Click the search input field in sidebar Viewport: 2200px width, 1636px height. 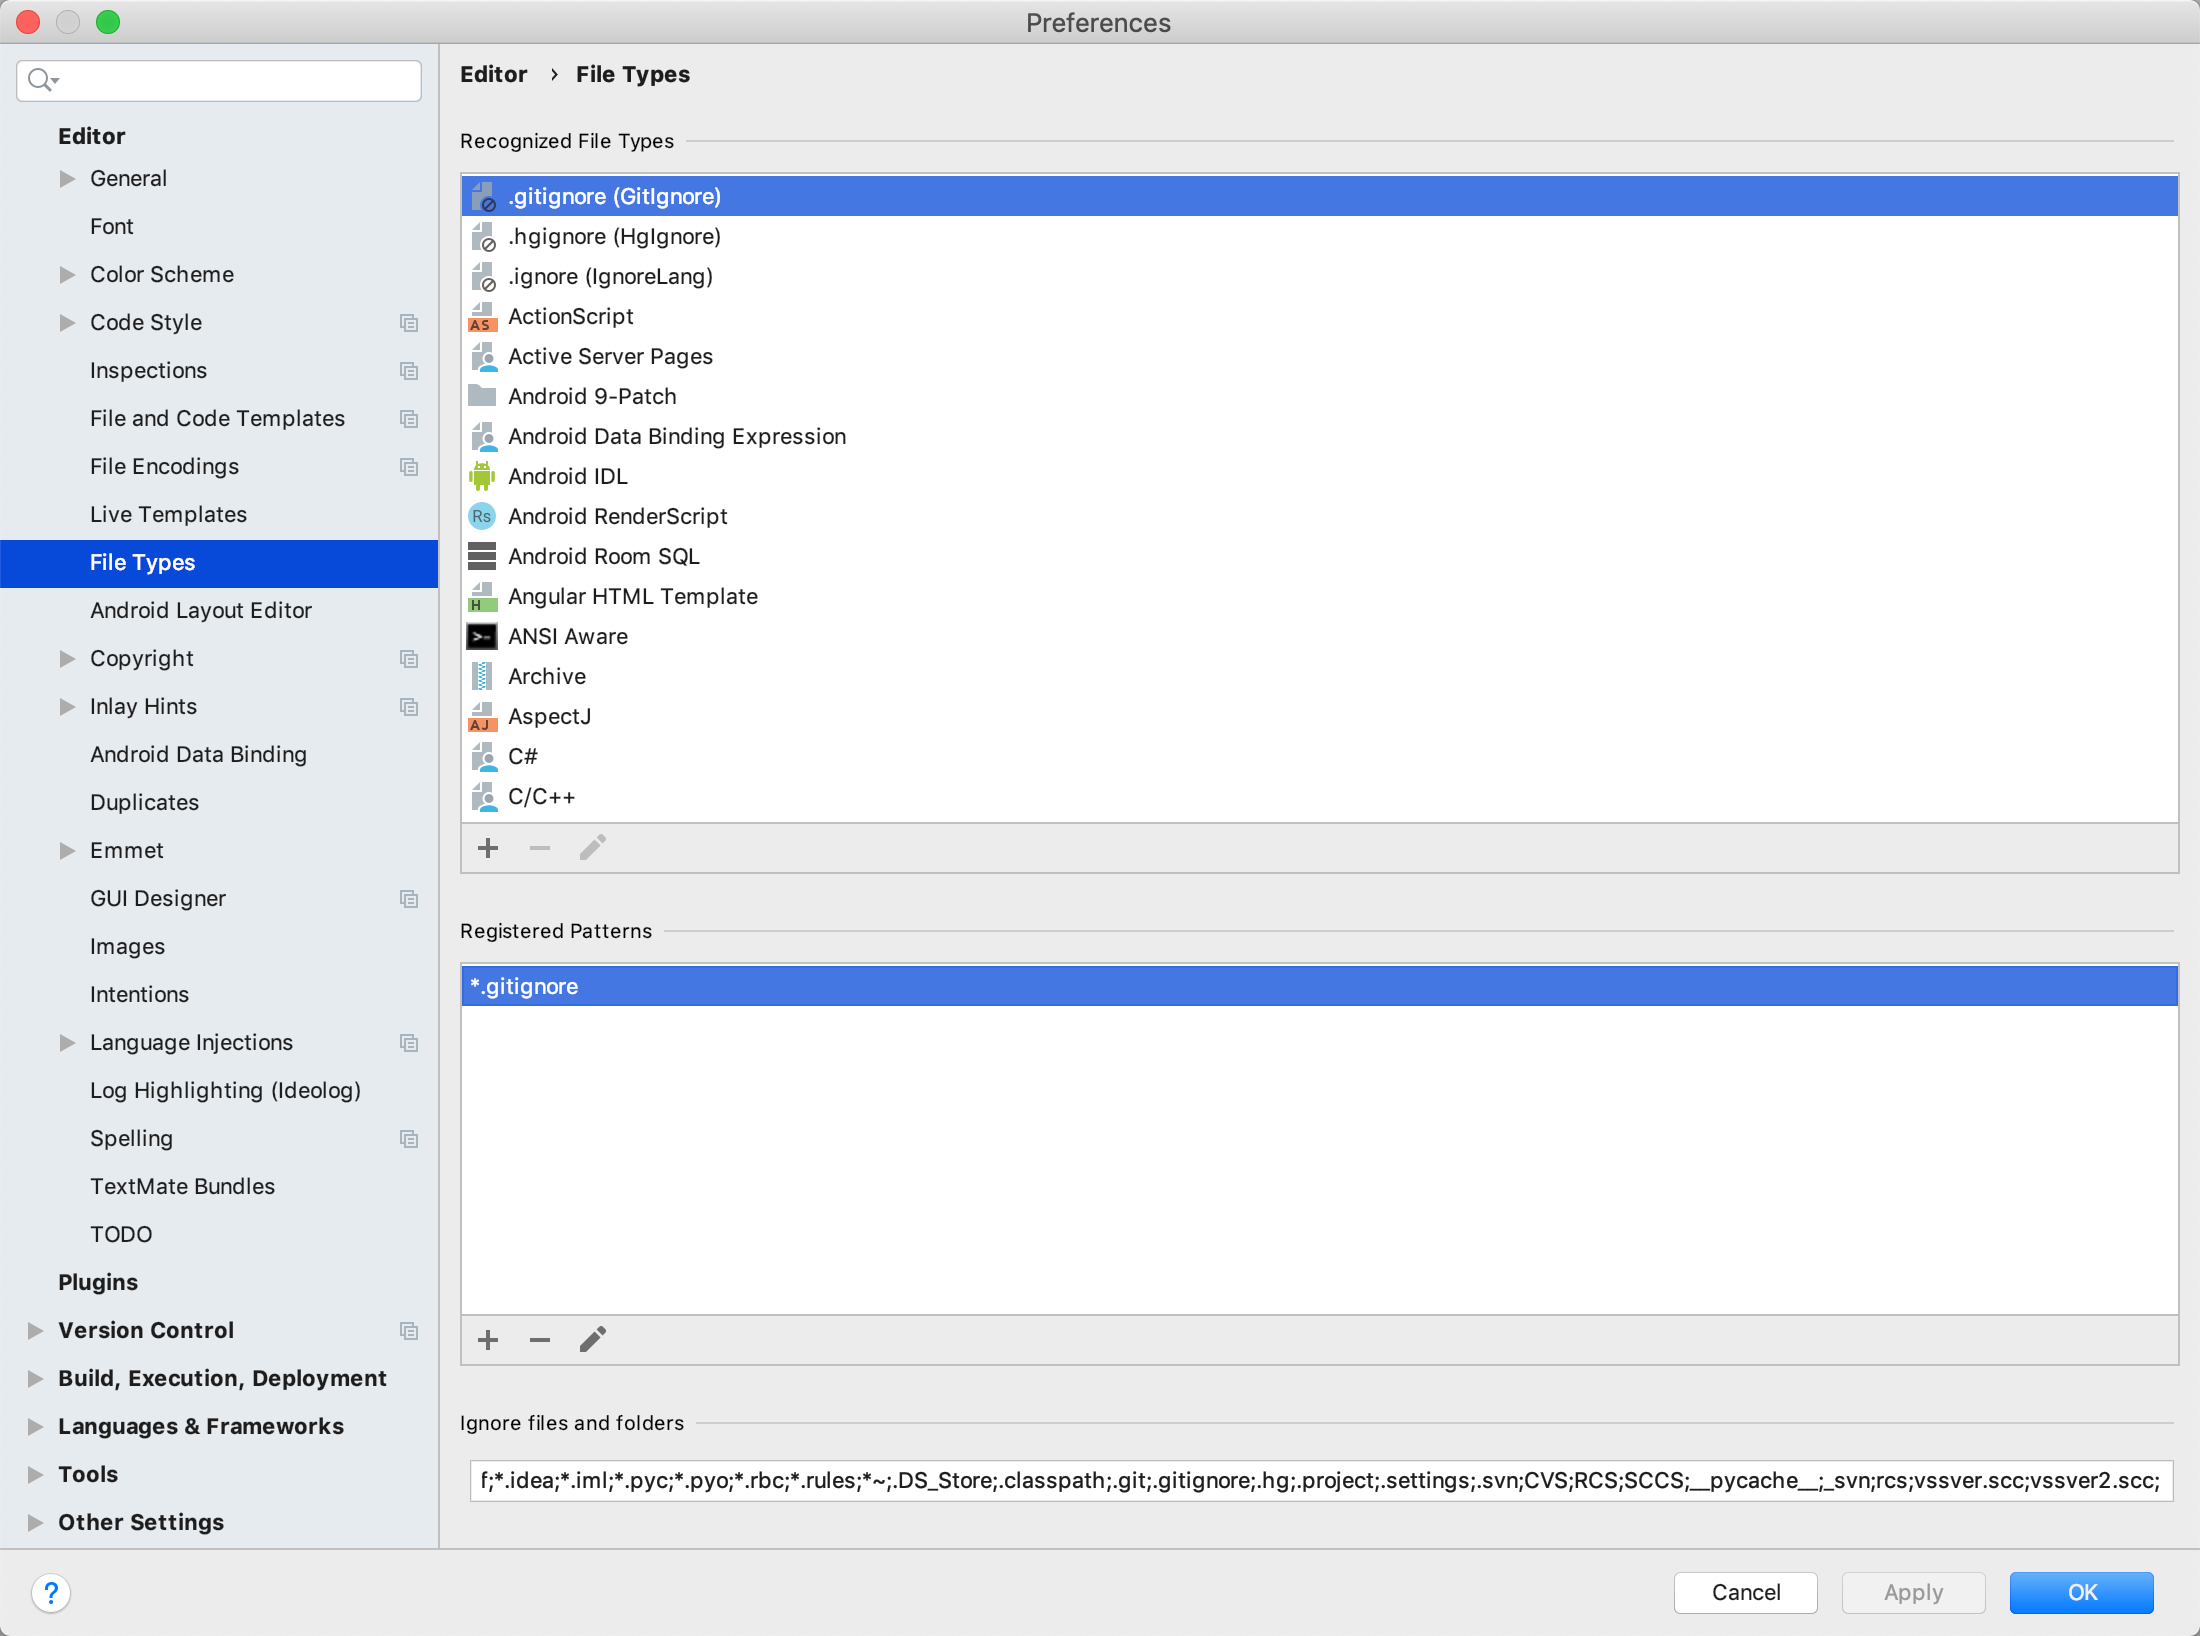click(x=218, y=77)
